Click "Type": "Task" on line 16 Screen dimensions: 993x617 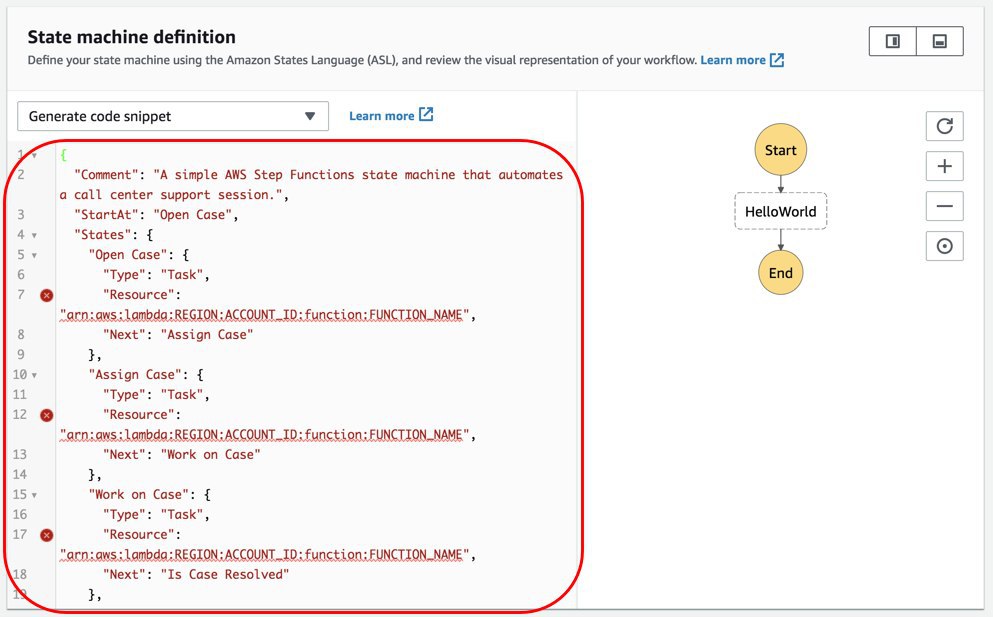(156, 515)
